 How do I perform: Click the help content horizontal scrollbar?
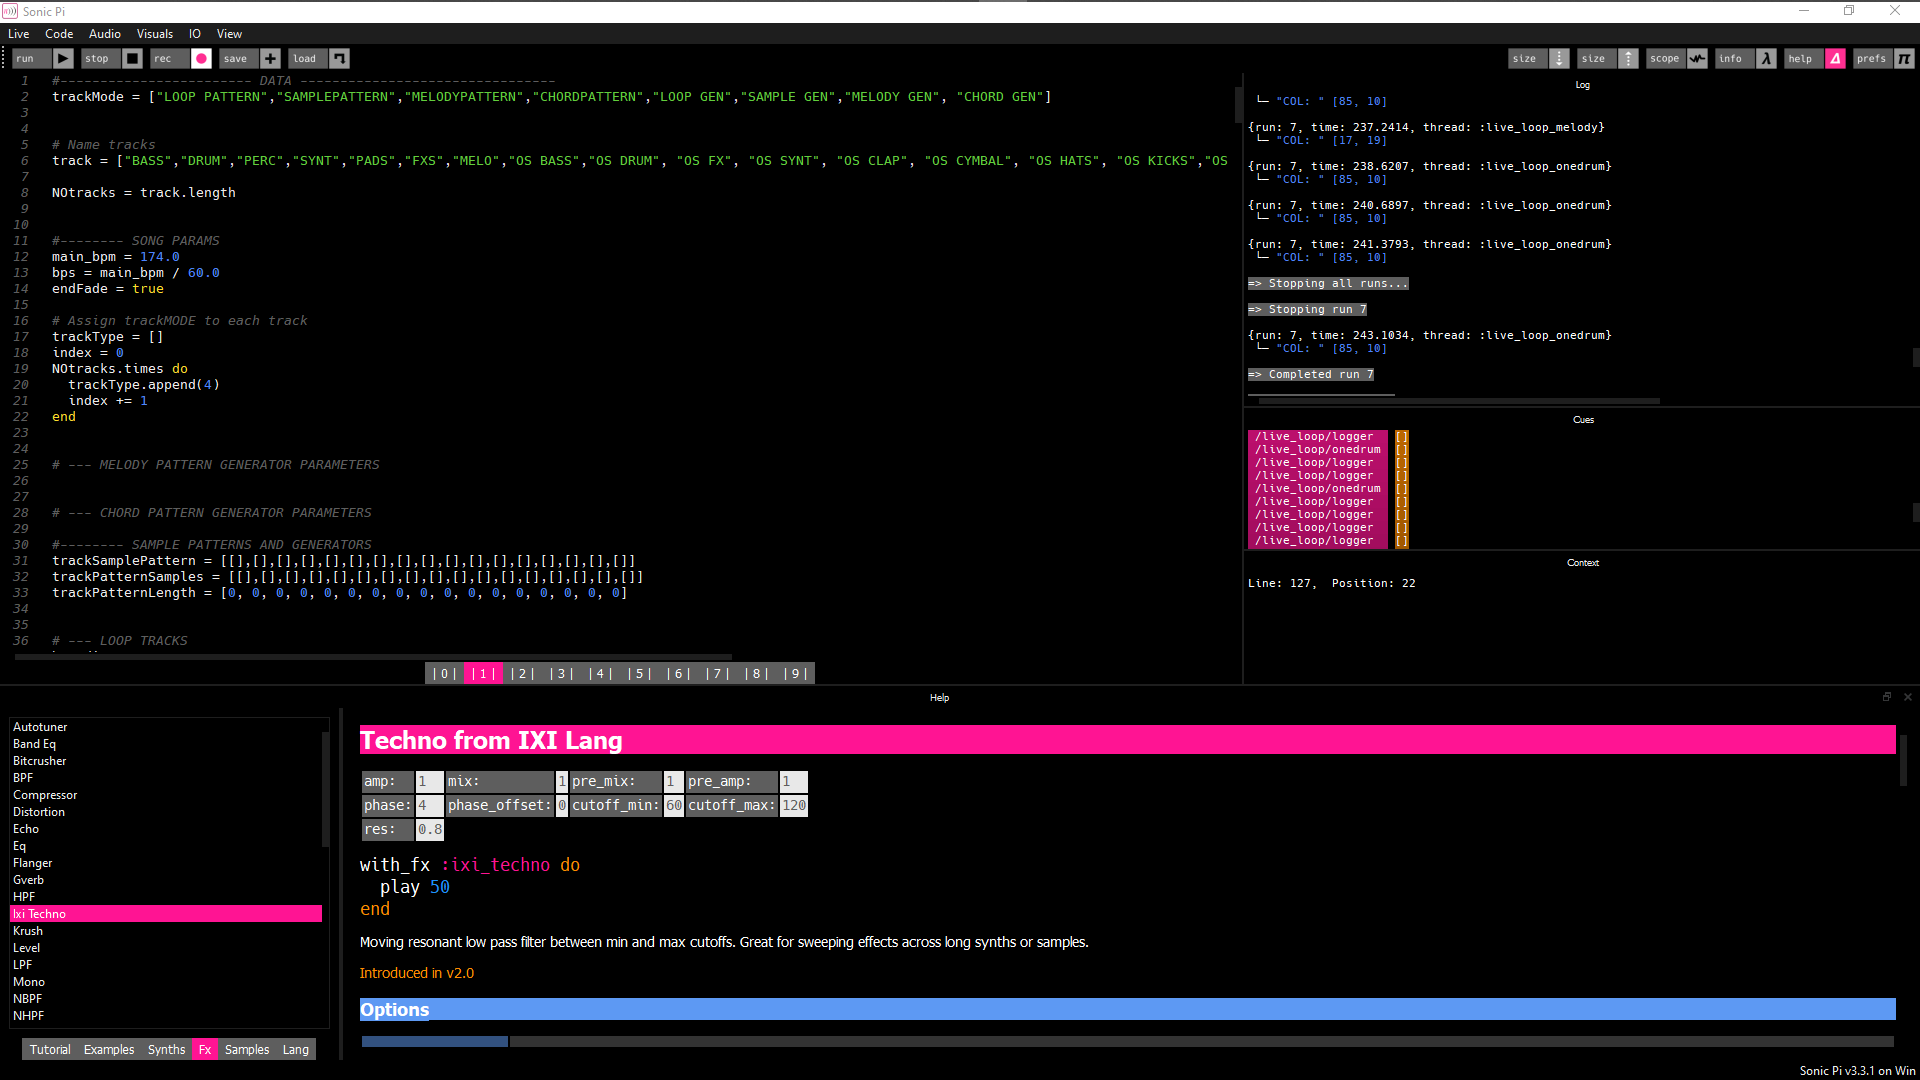(434, 1042)
